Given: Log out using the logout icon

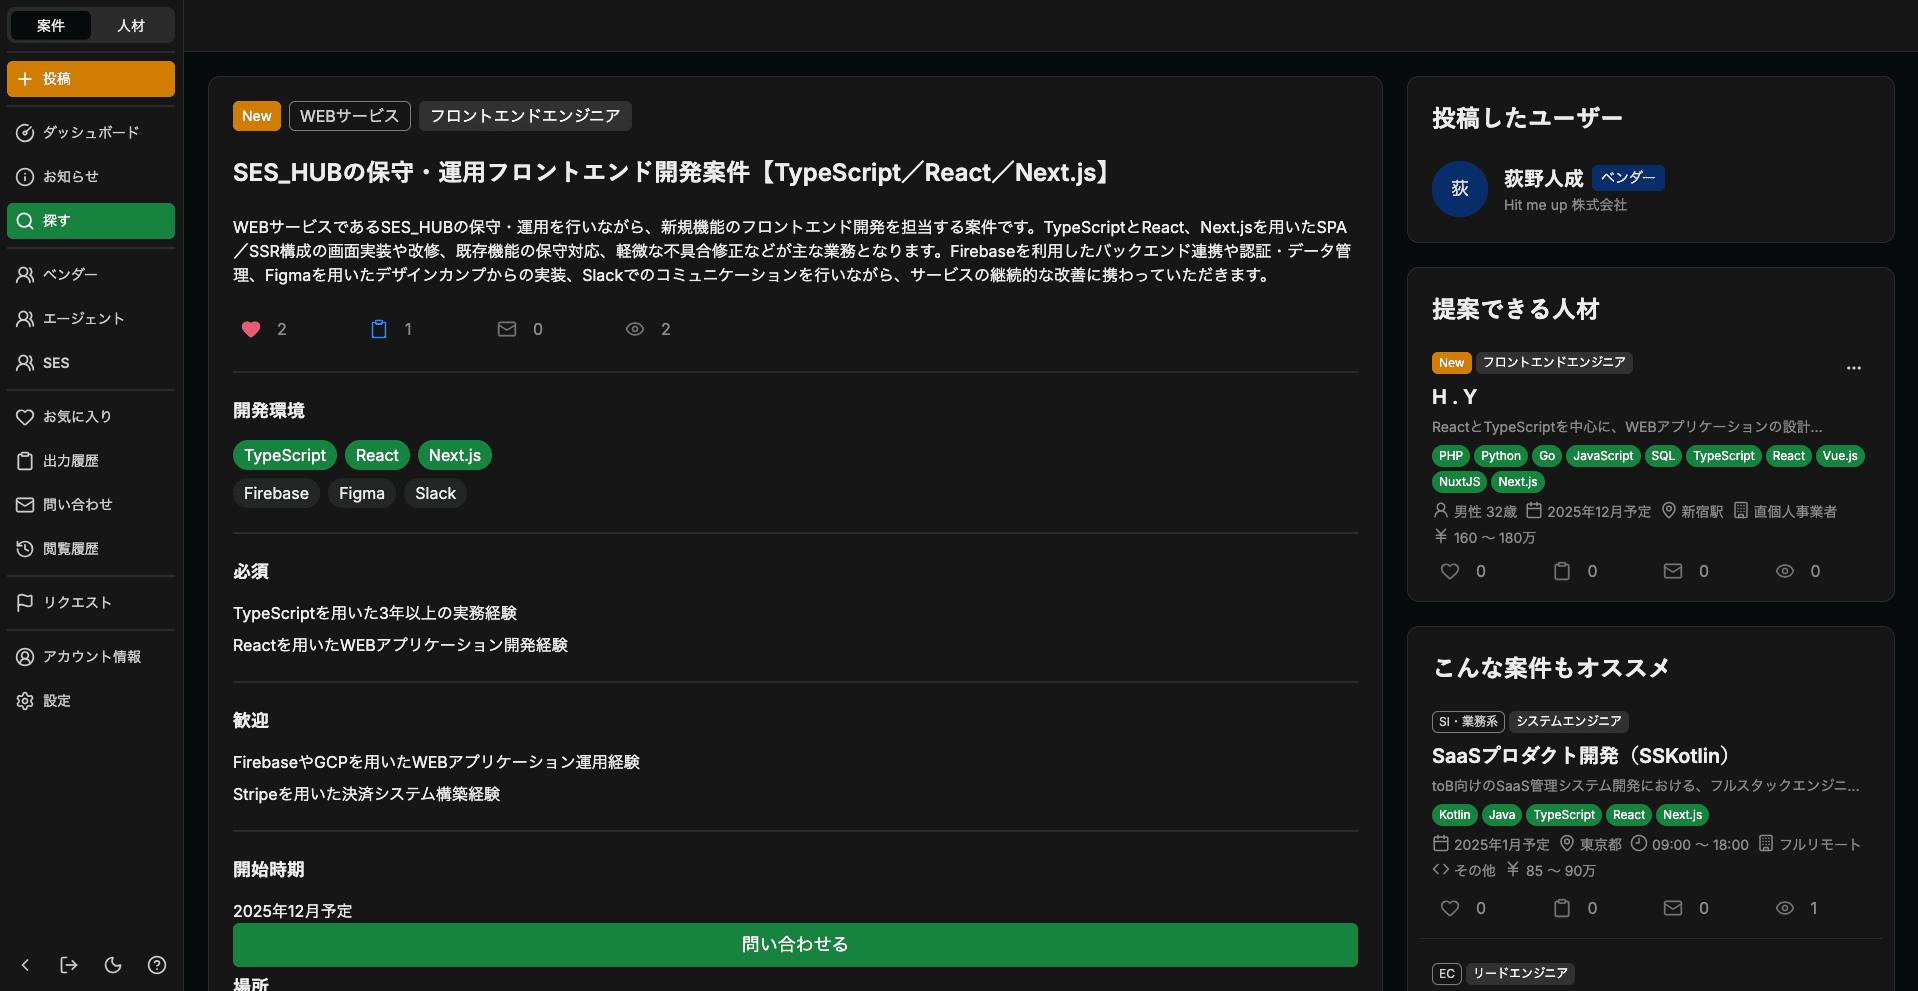Looking at the screenshot, I should 68,965.
